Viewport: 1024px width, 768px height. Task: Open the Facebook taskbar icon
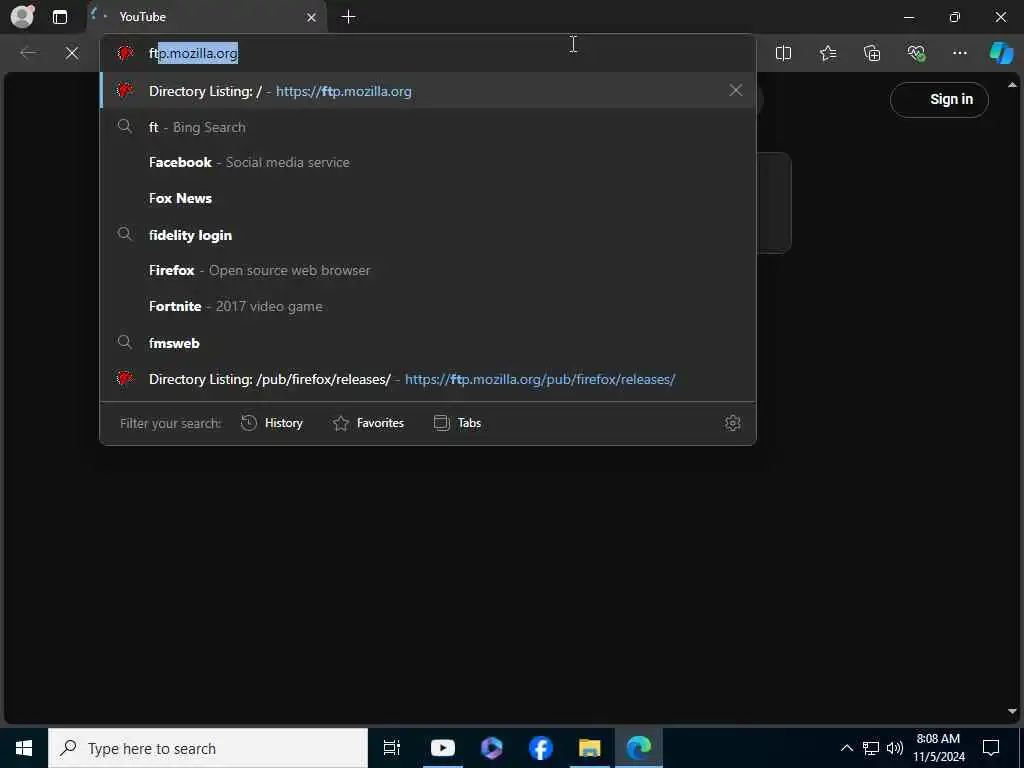point(541,748)
